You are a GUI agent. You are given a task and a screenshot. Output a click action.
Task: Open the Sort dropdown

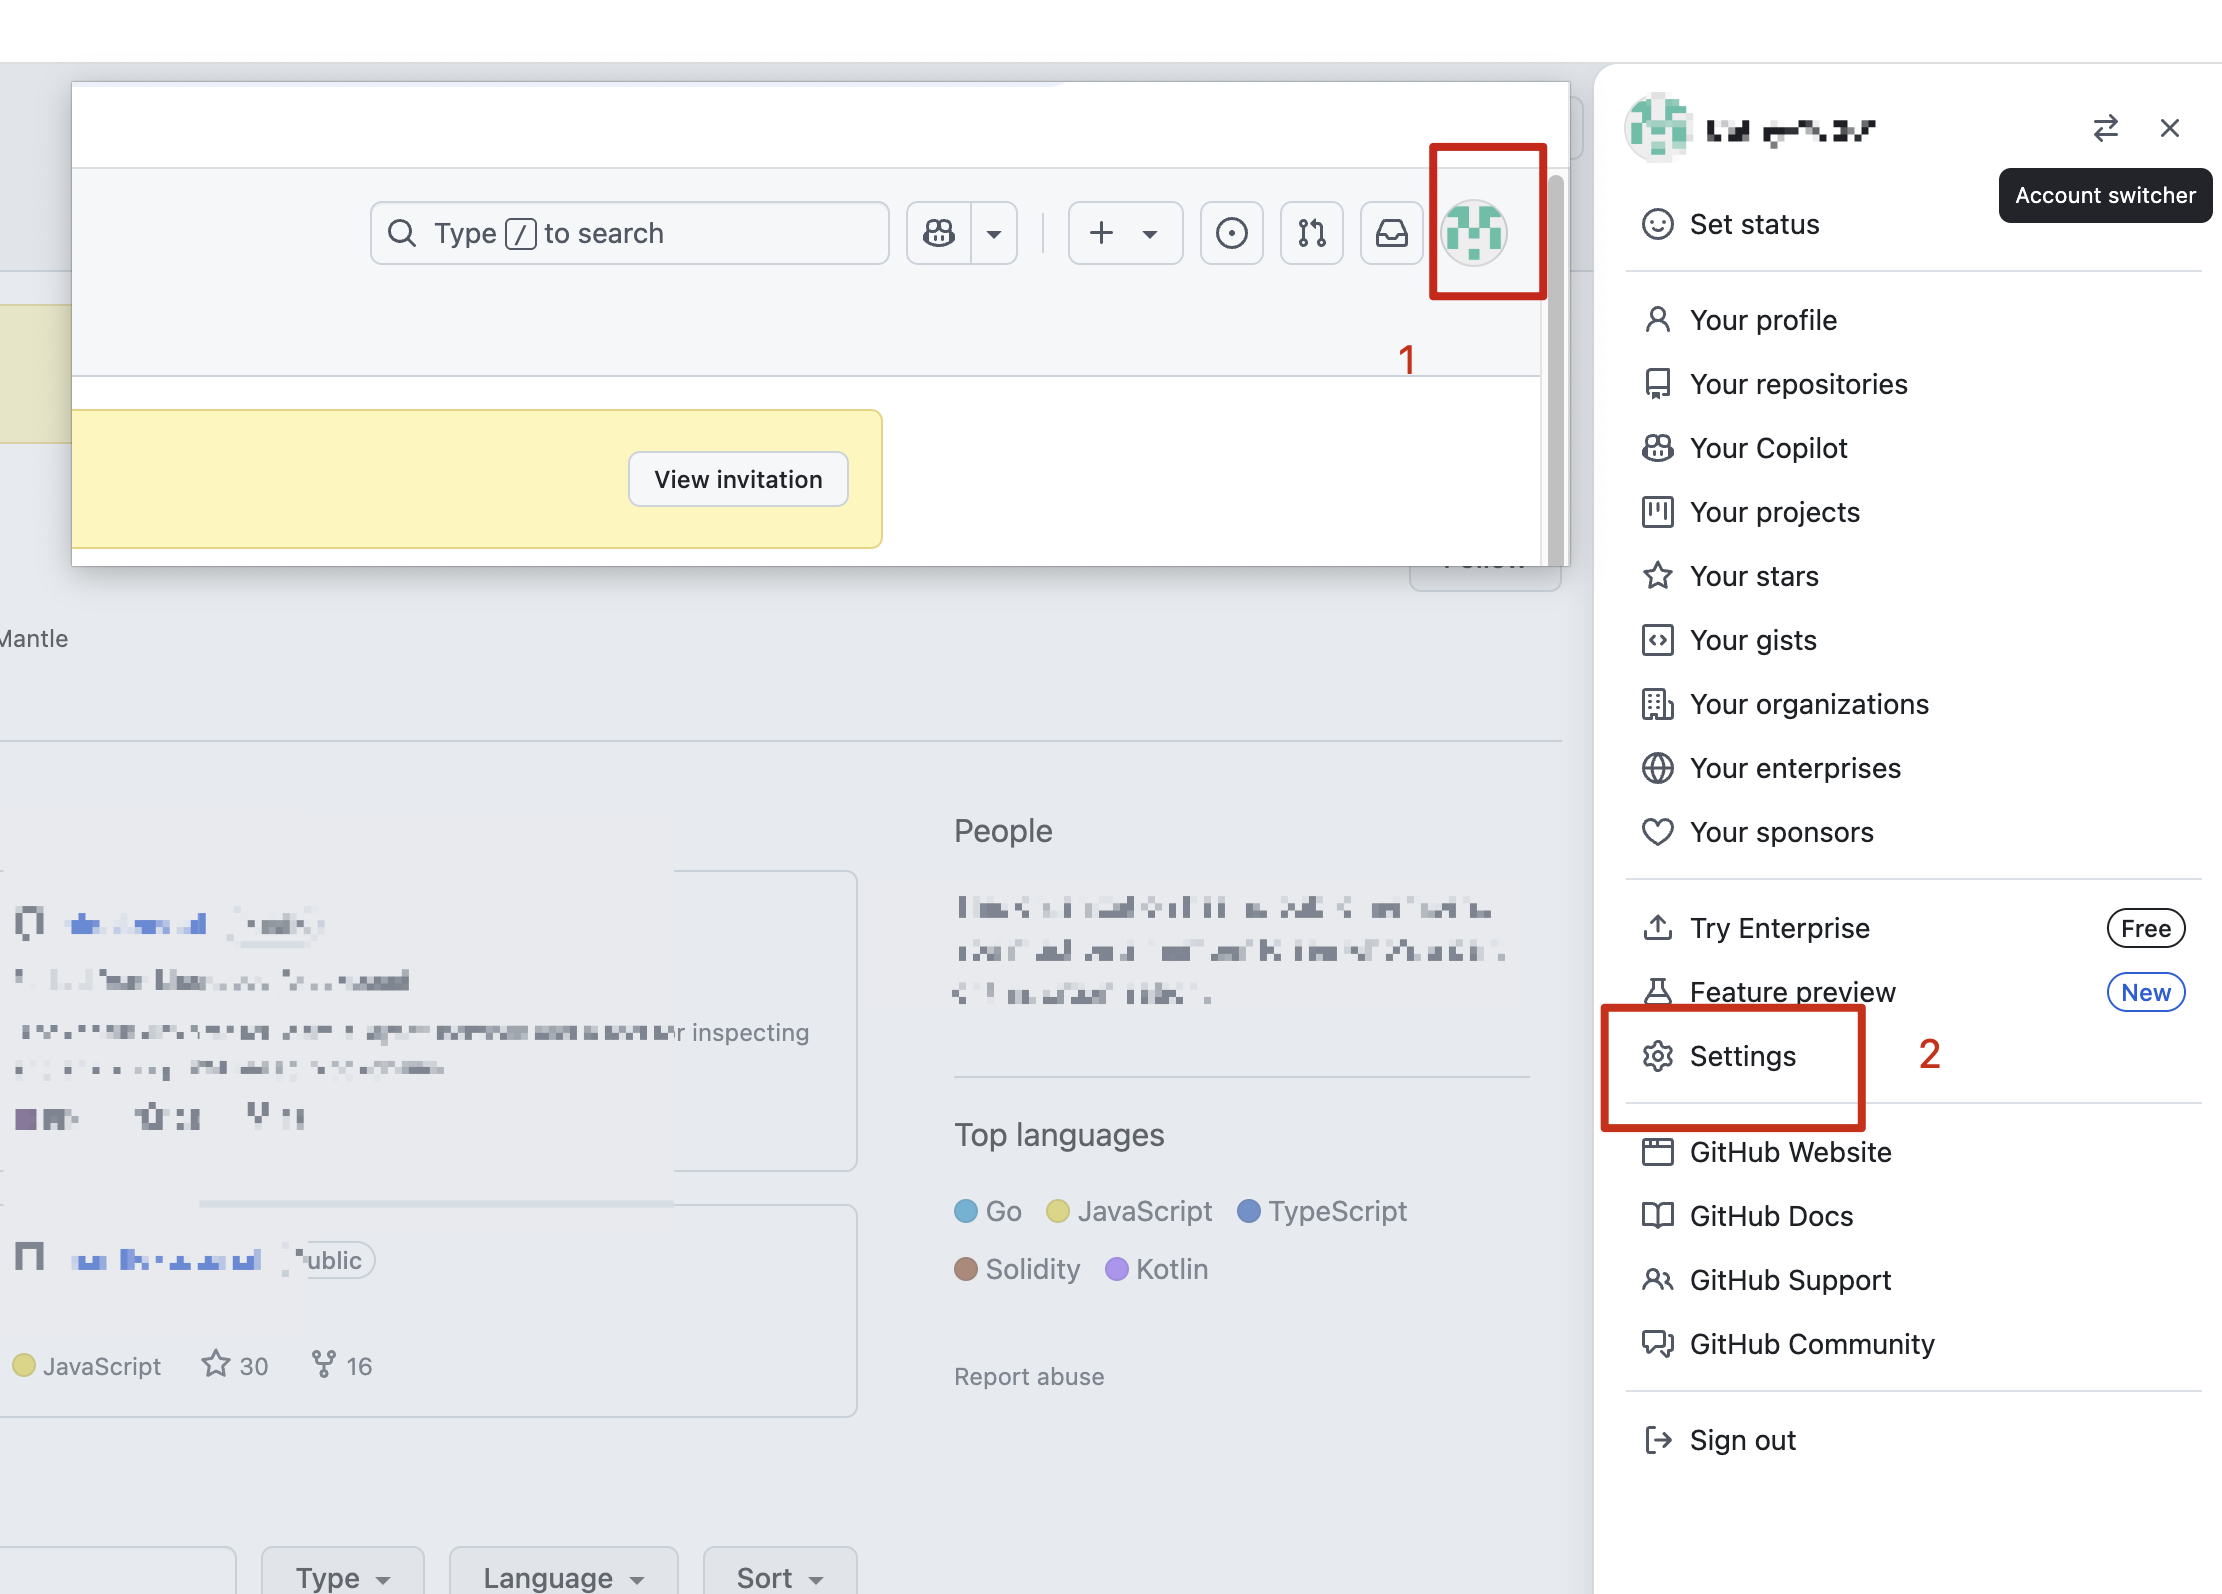pyautogui.click(x=779, y=1577)
